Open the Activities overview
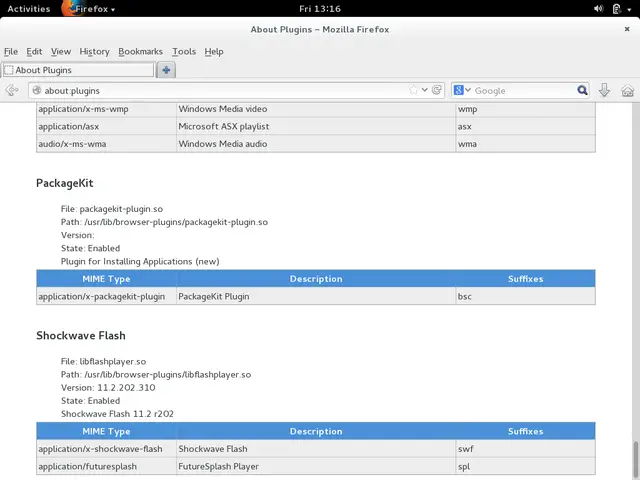 click(x=29, y=9)
